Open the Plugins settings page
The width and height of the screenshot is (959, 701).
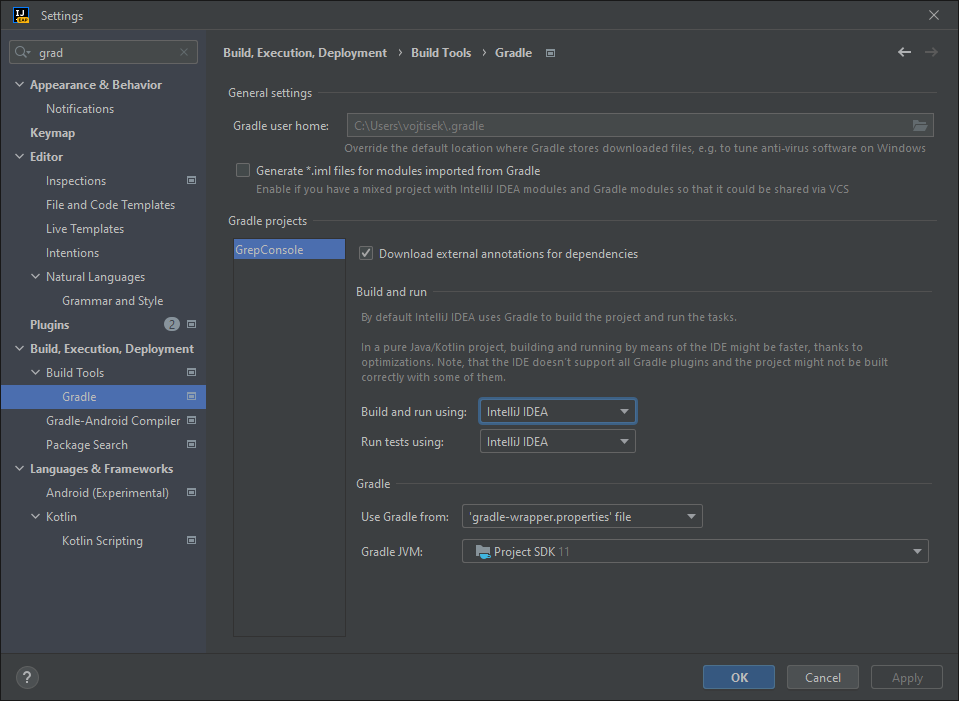50,324
